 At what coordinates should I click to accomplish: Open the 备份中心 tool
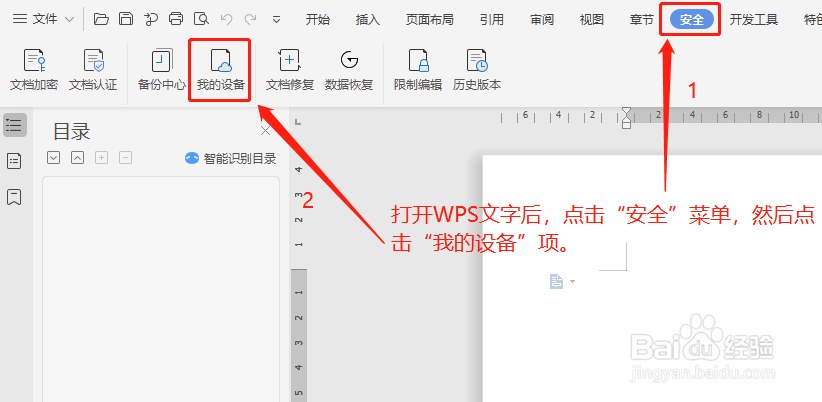(161, 70)
